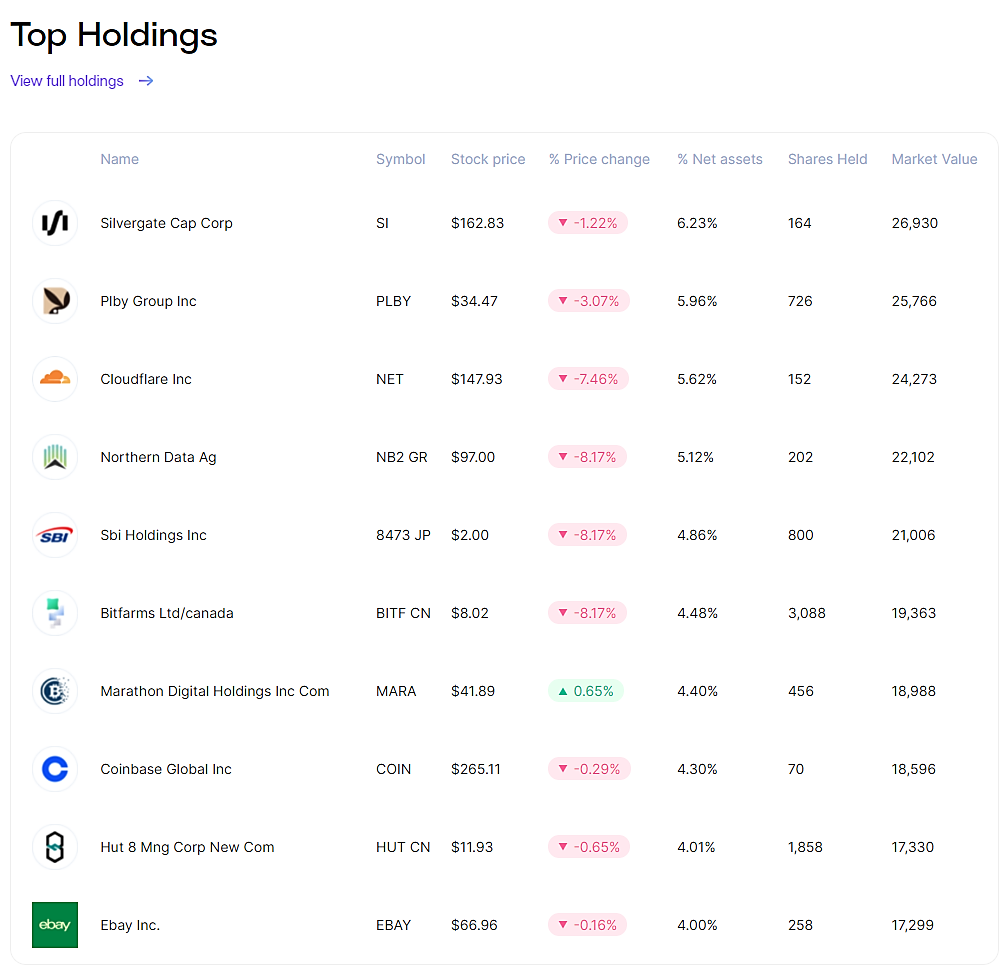Select the Ebay Inc. name
This screenshot has width=1003, height=979.
coord(130,925)
